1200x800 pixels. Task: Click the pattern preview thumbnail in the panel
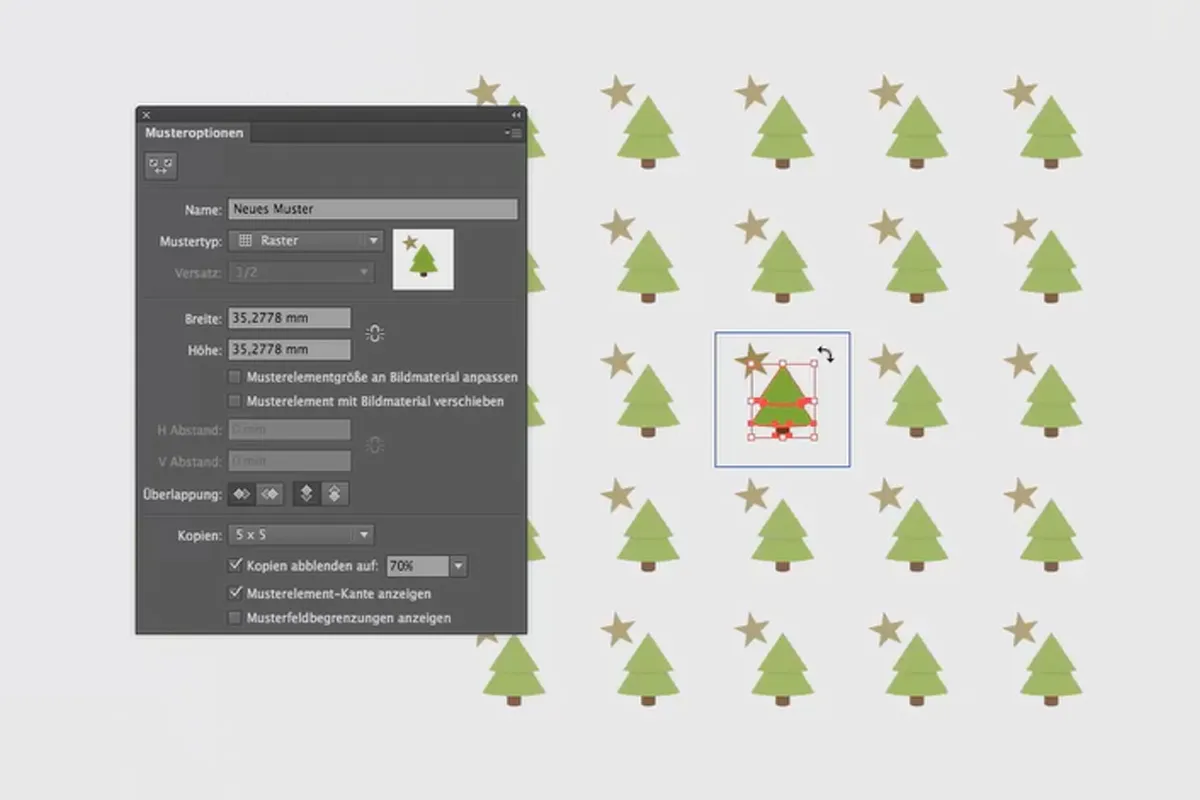pos(423,259)
